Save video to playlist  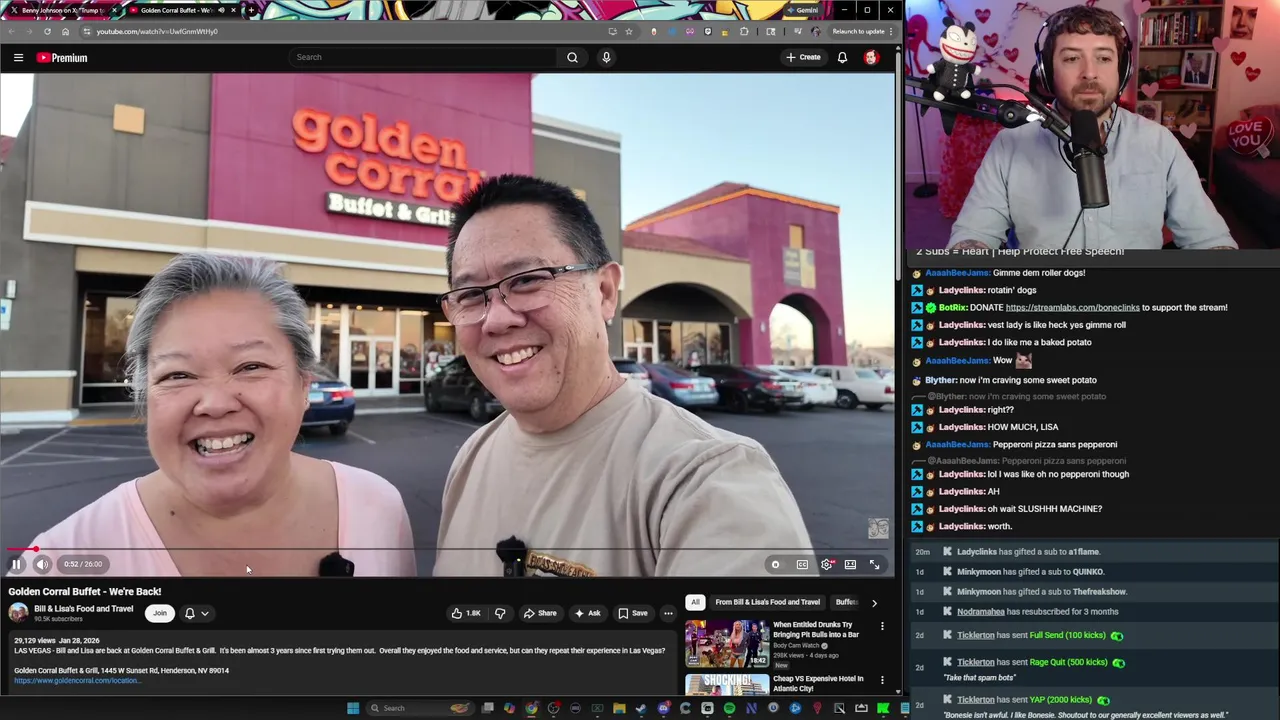click(x=632, y=613)
